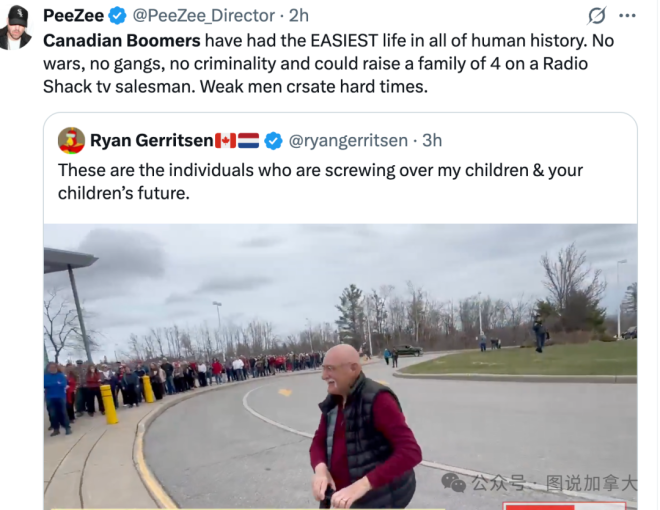
Task: Open PeeZee's profile avatar
Action: 16,27
